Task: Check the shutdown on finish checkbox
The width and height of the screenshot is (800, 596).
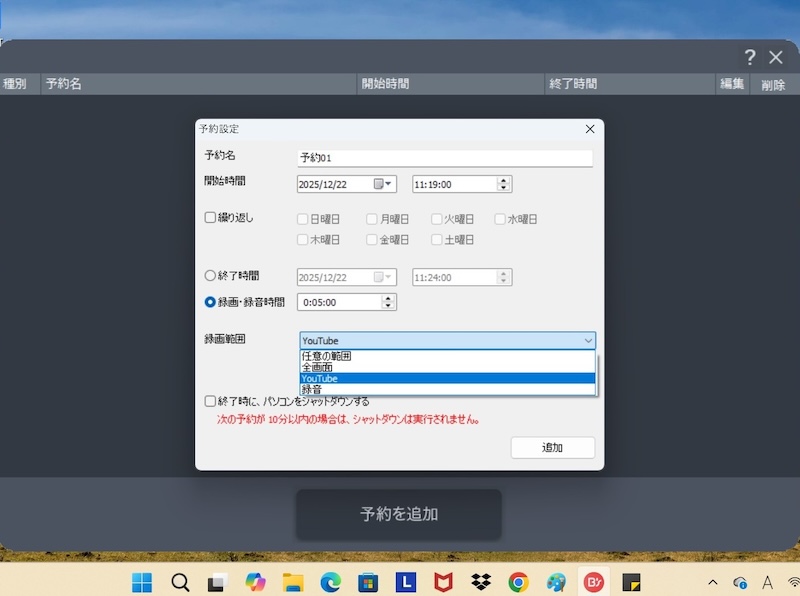Action: click(x=210, y=401)
